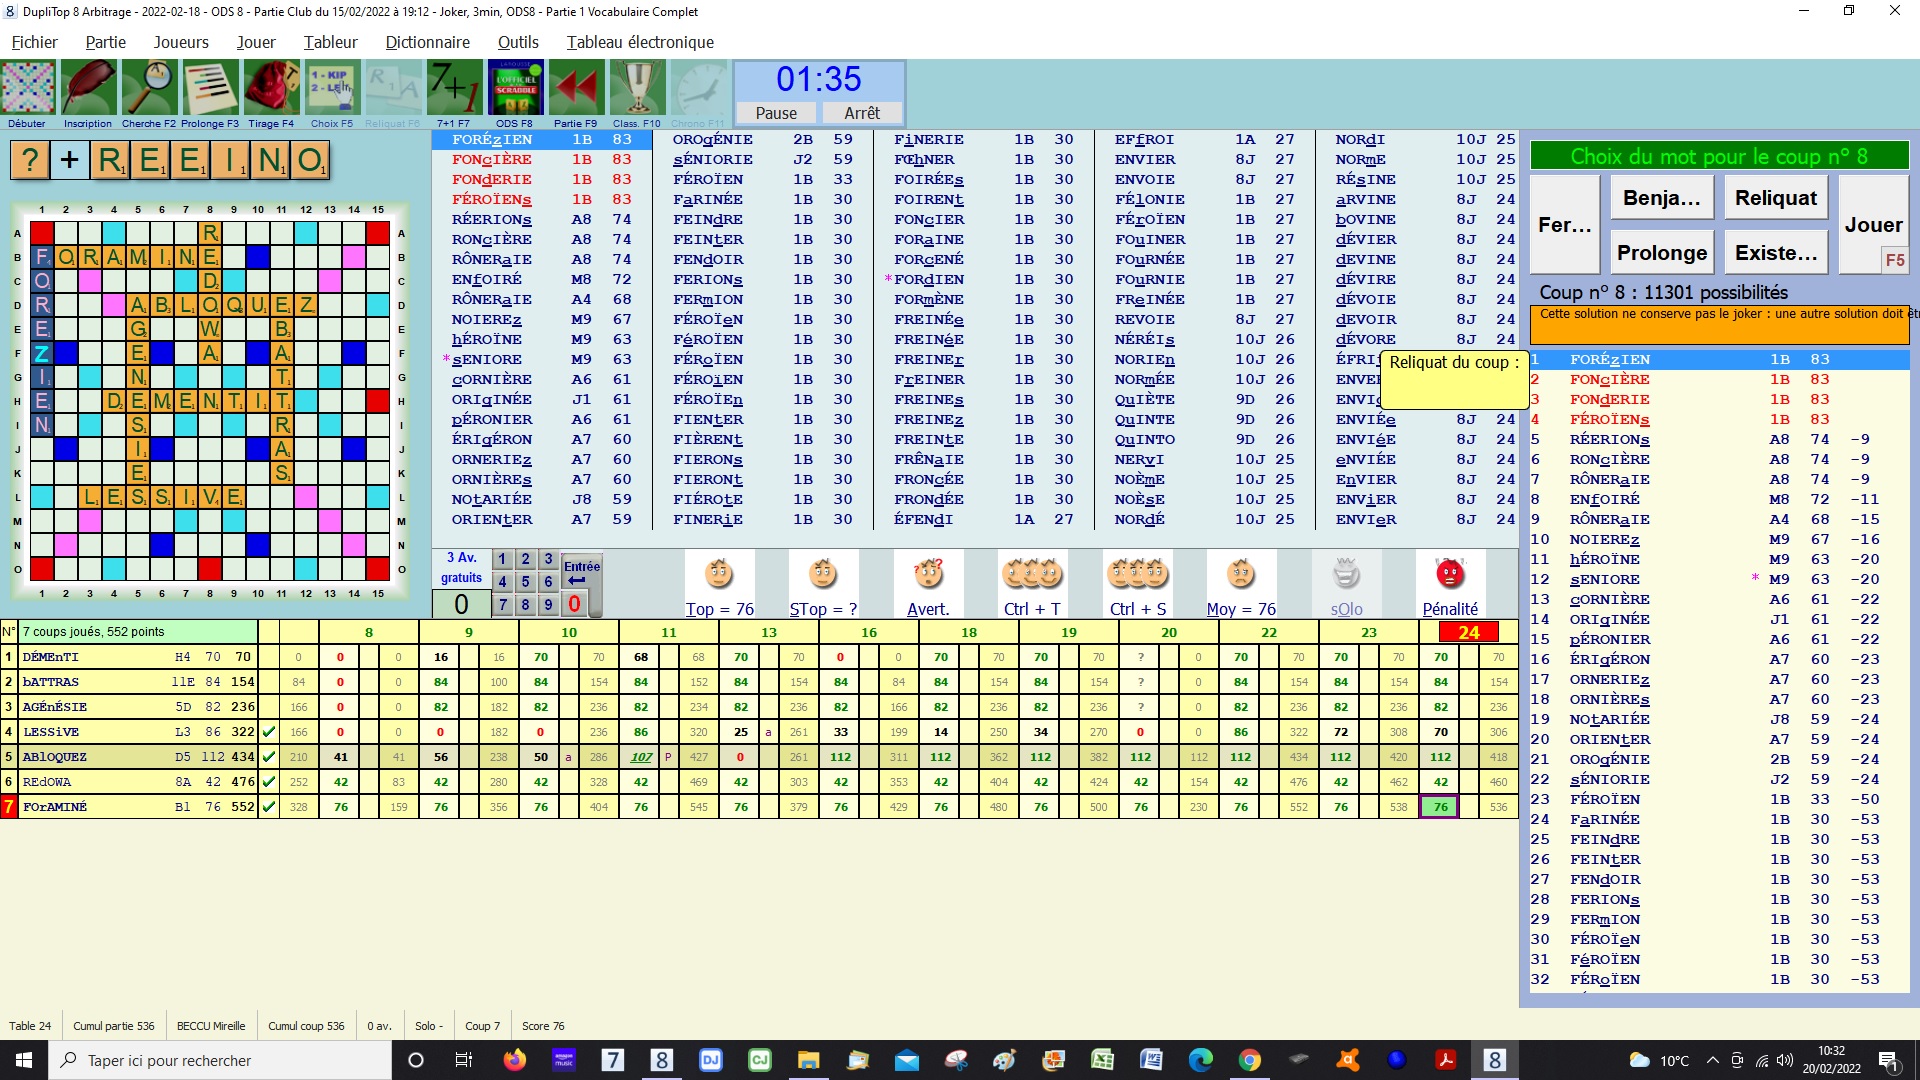Viewport: 1920px width, 1080px height.
Task: Select RONCIÈRE in the right solutions list
Action: click(x=1609, y=459)
